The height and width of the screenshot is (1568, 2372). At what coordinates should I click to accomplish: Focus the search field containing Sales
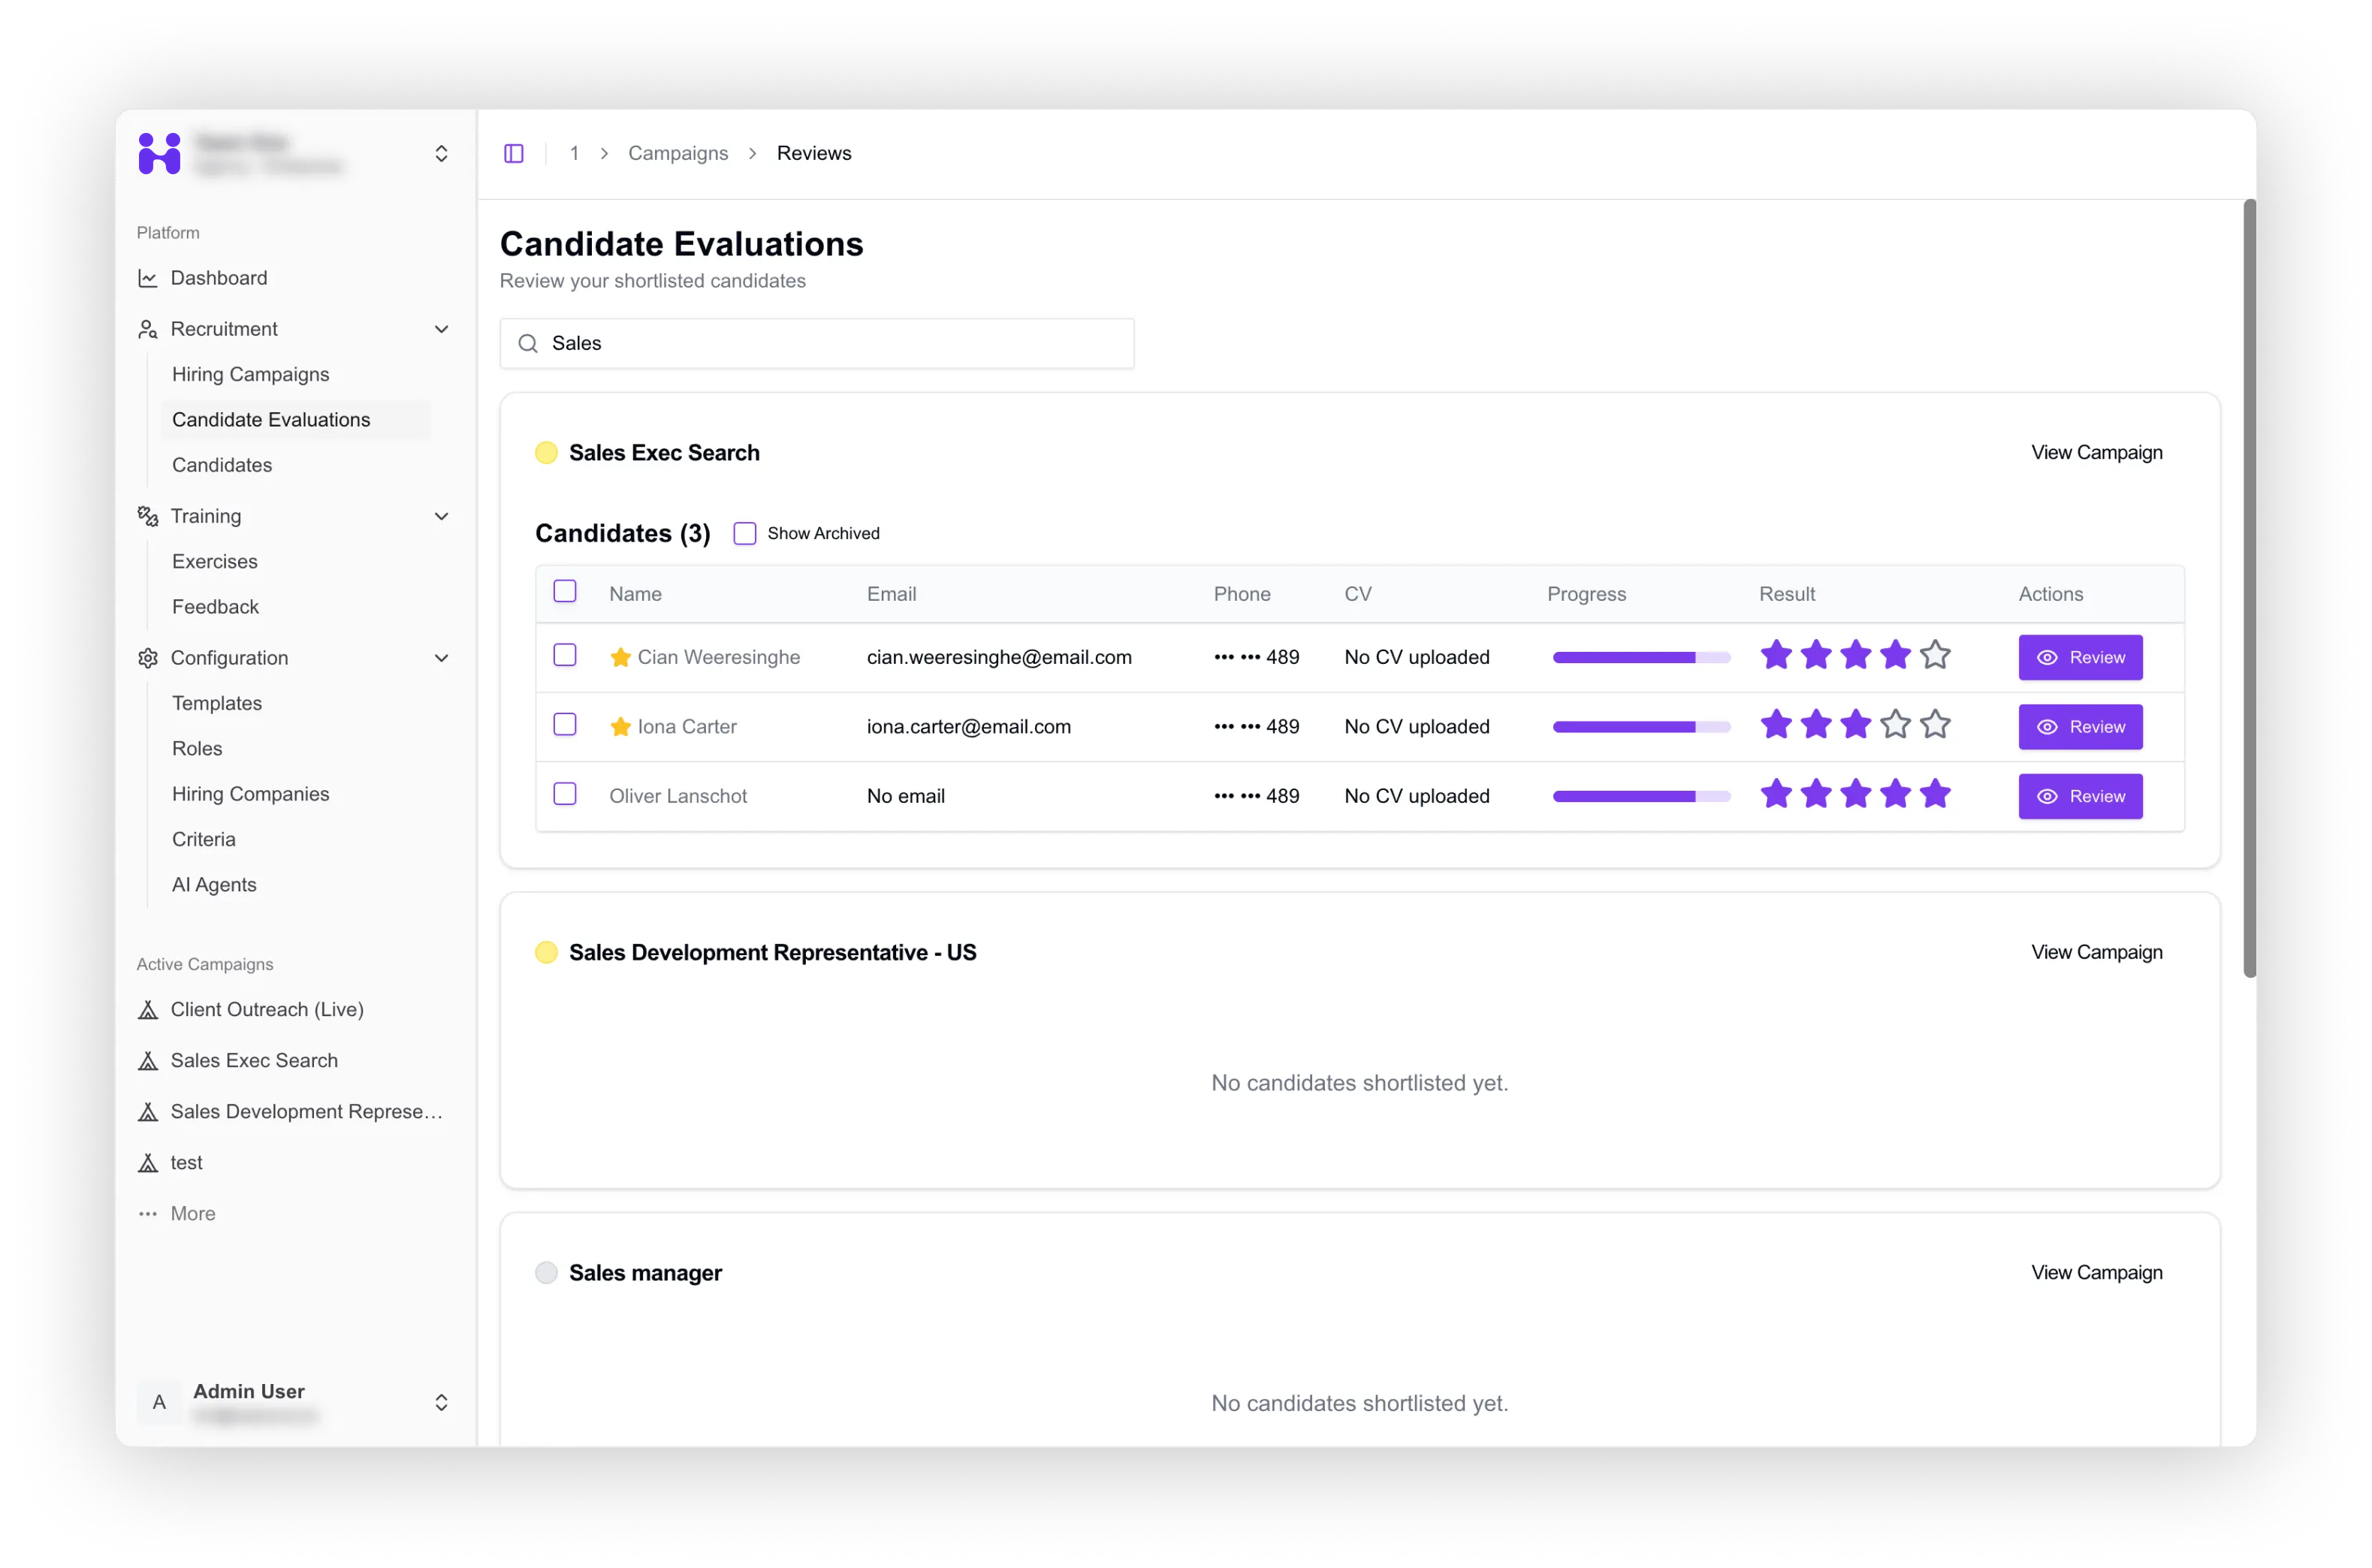(x=817, y=344)
